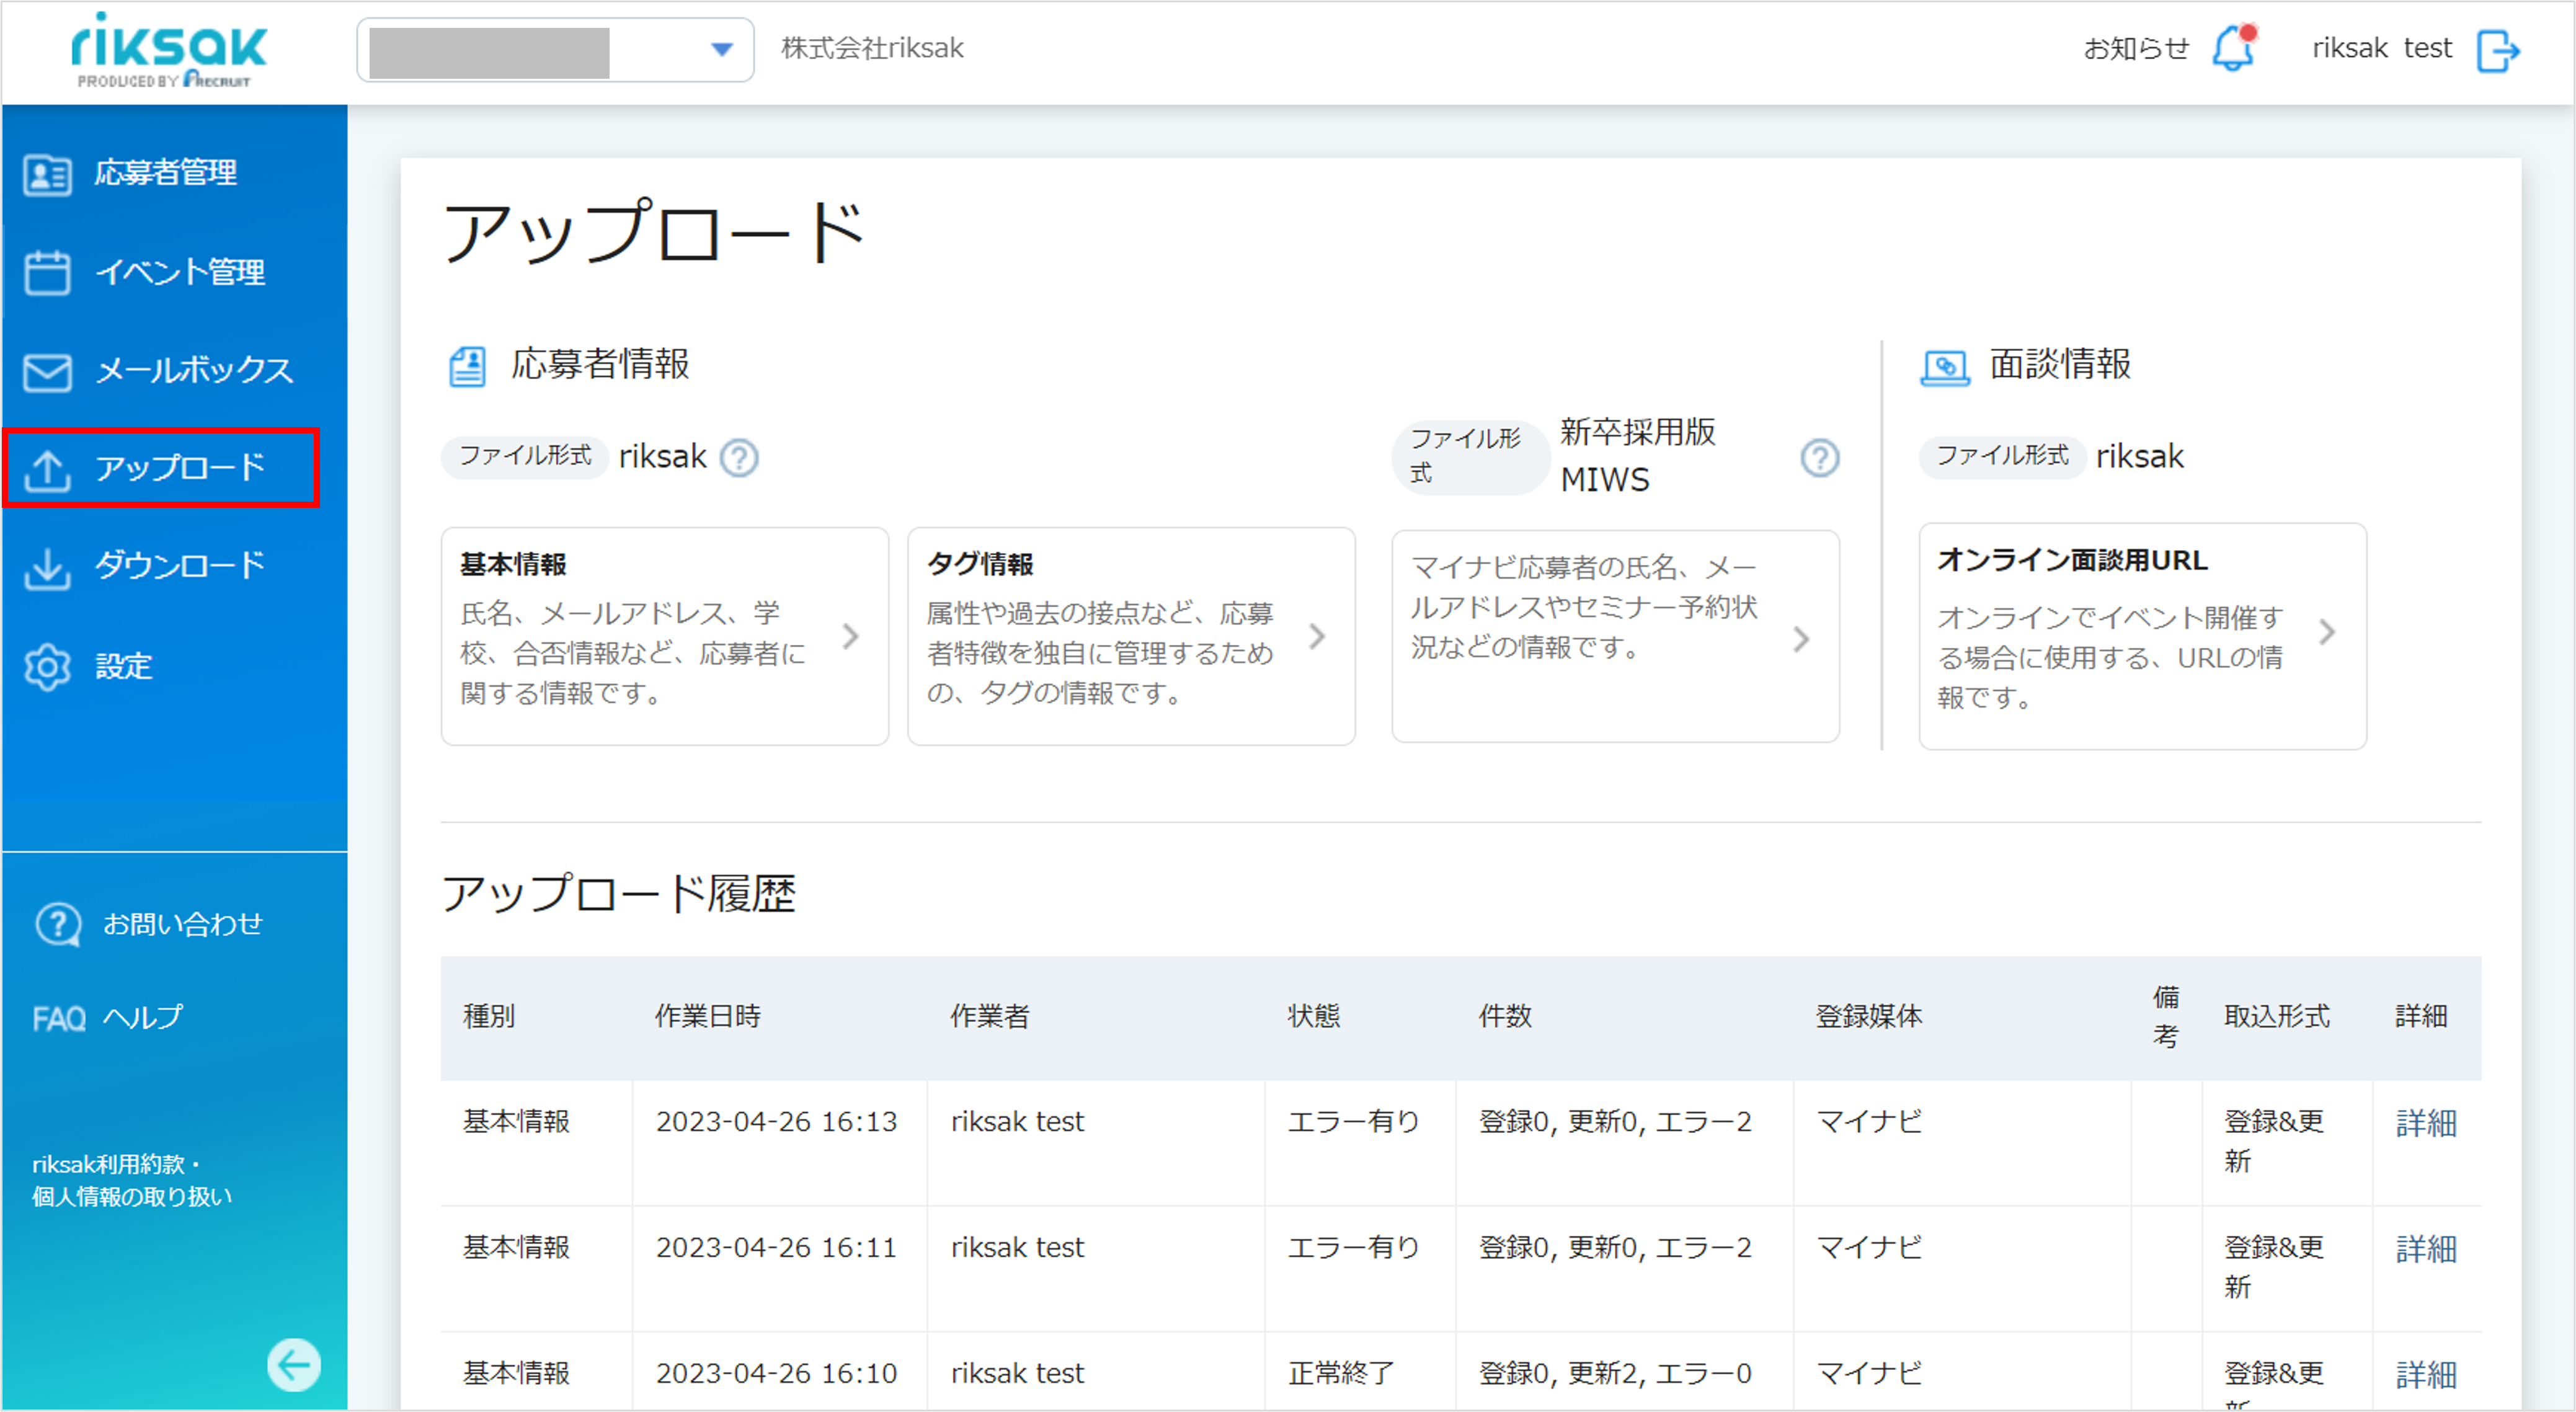Viewport: 2576px width, 1412px height.
Task: Open the FAQ ヘルプ menu item
Action: pos(108,1018)
